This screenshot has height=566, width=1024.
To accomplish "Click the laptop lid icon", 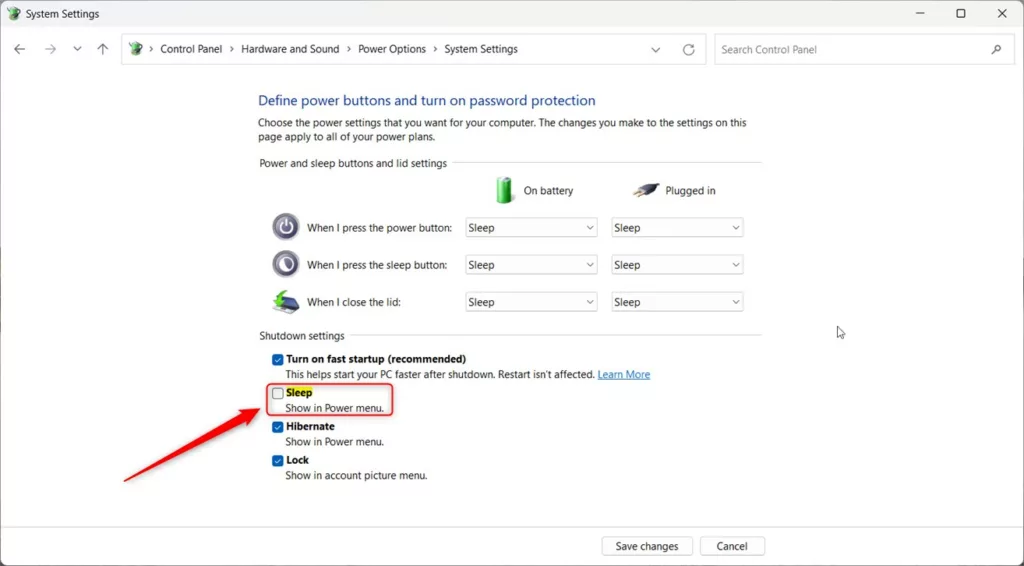I will (286, 301).
